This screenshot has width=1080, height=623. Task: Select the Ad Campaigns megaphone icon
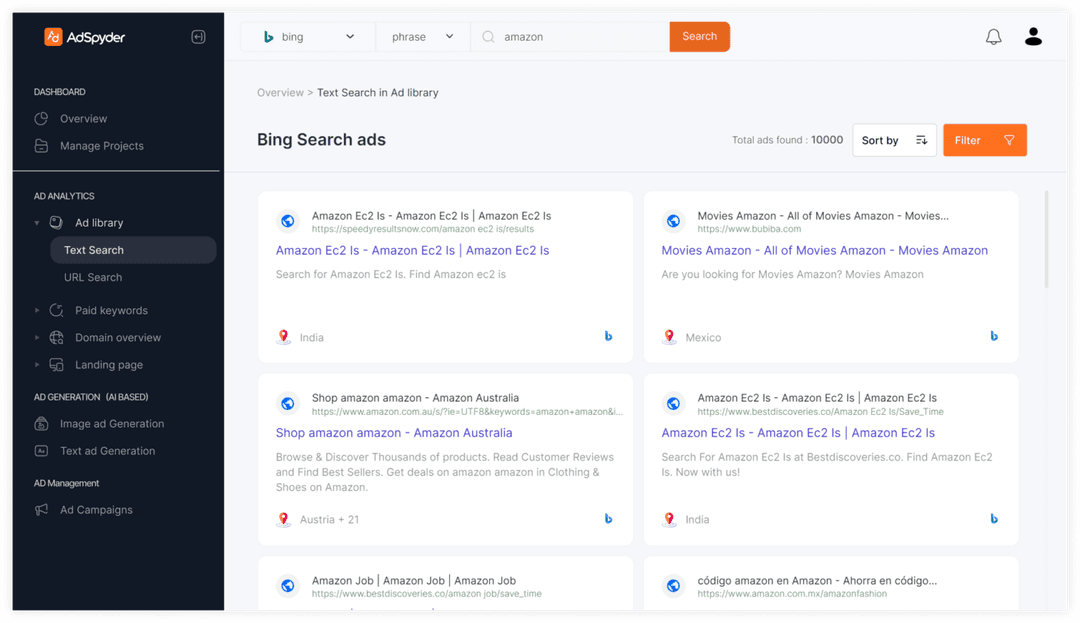(40, 510)
